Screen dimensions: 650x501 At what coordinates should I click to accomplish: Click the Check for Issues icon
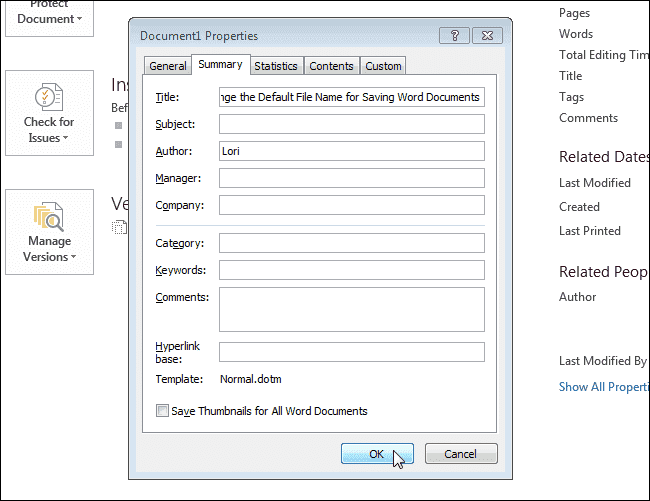point(49,98)
